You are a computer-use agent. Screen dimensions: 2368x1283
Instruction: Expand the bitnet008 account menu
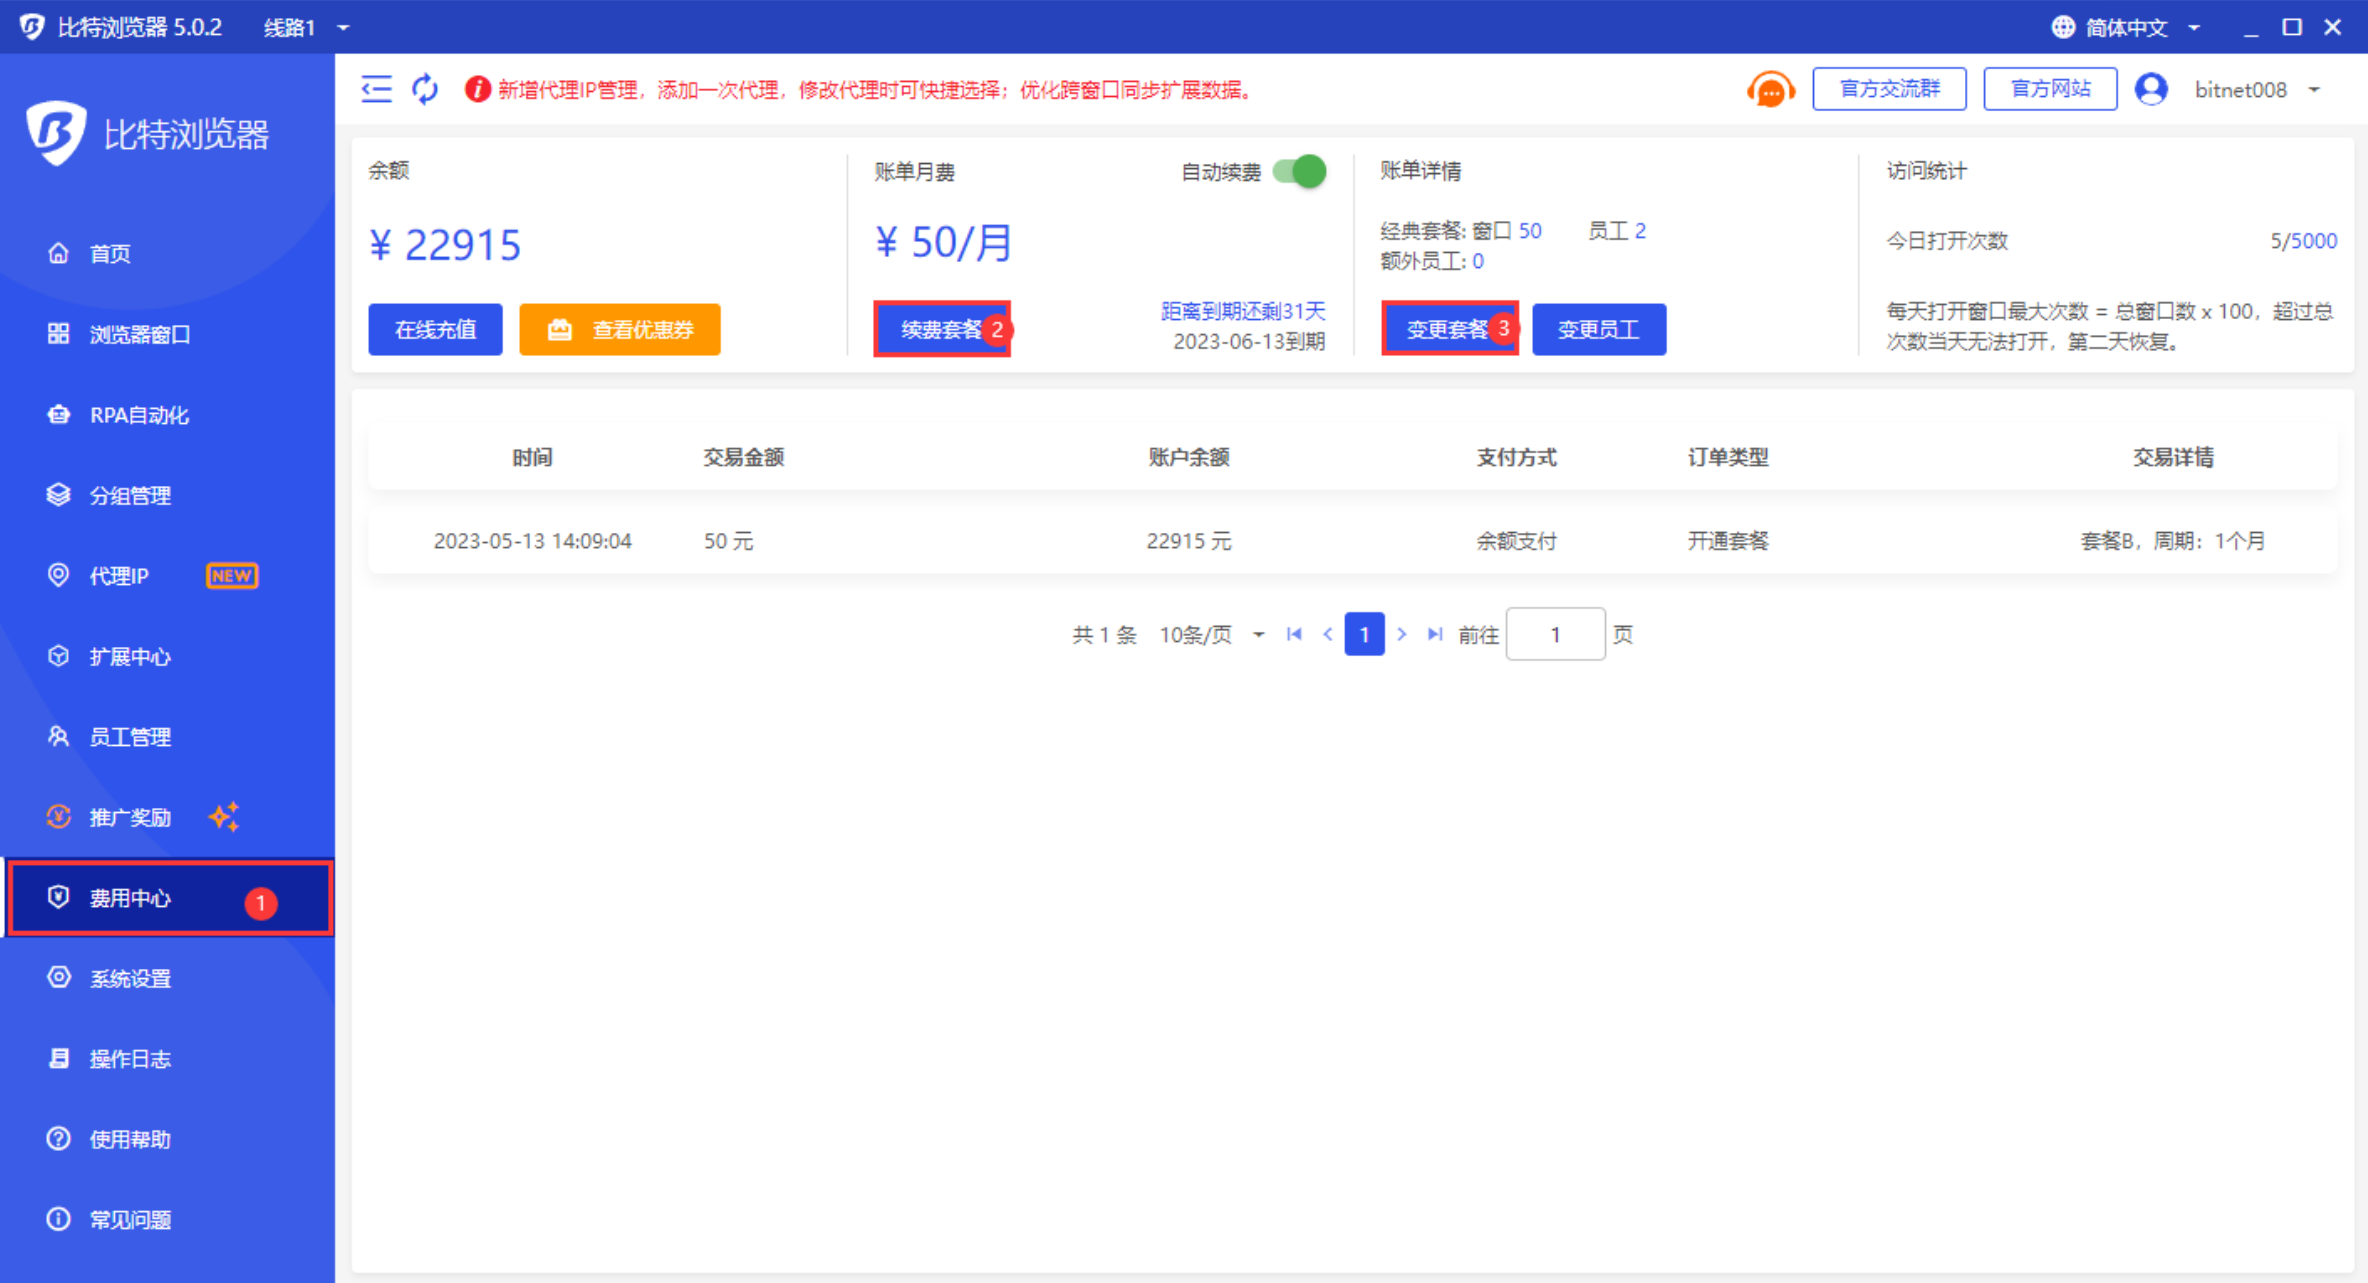tap(2257, 90)
